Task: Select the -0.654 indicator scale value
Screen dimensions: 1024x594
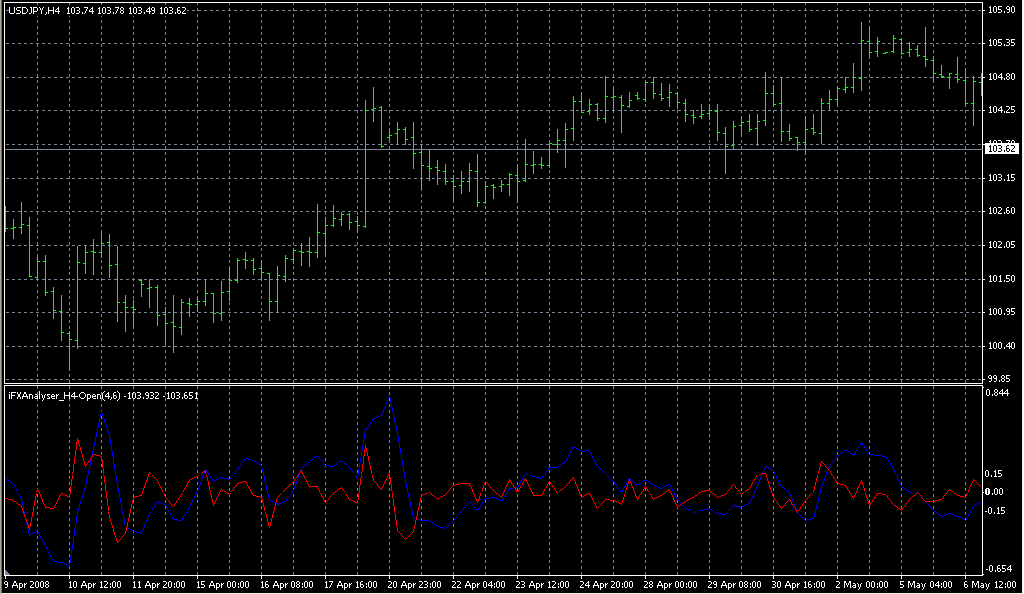Action: (998, 569)
